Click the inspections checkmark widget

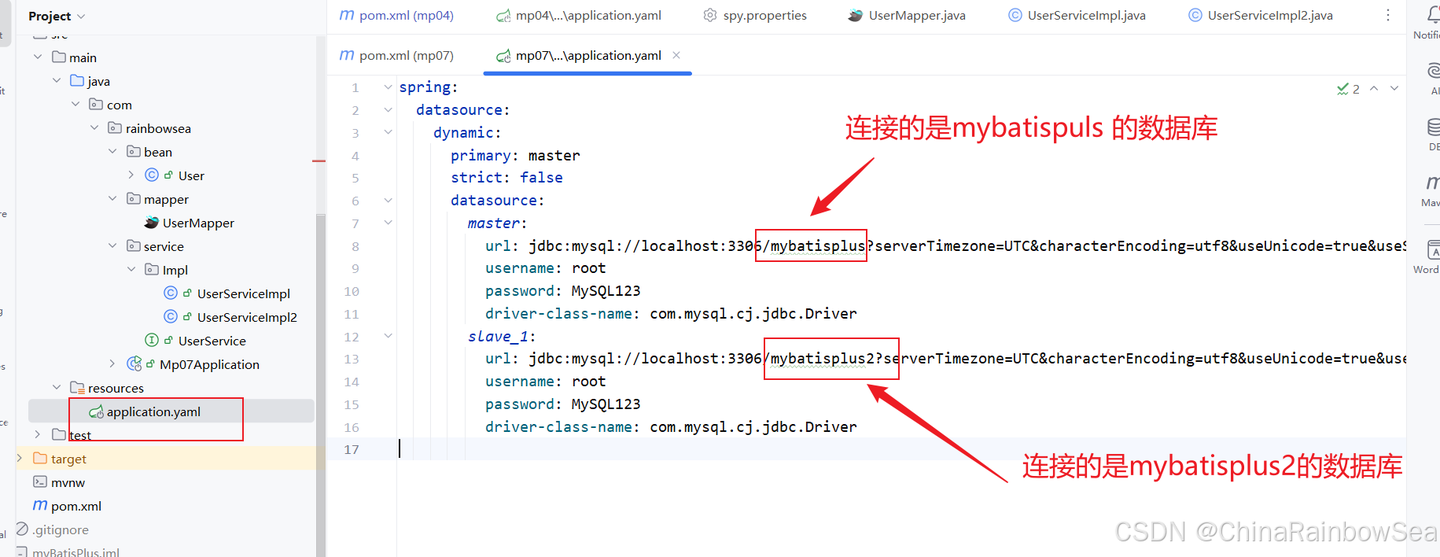point(1348,88)
